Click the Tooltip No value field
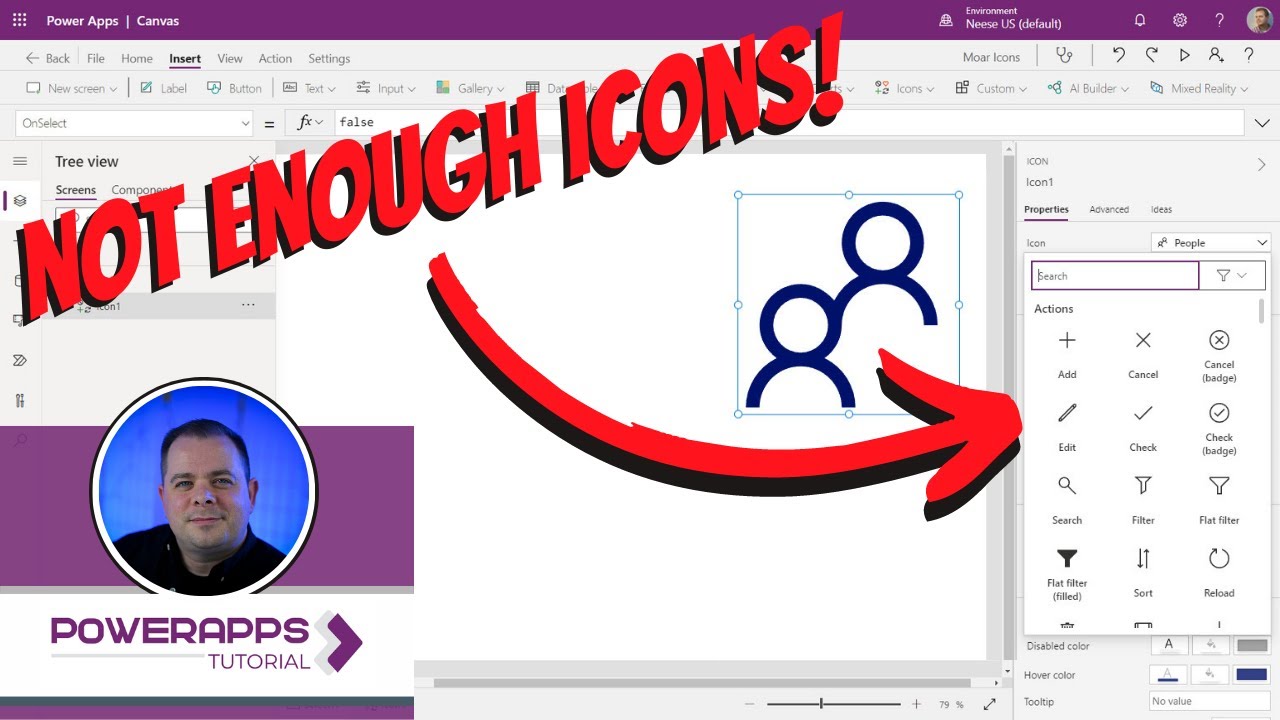Image resolution: width=1280 pixels, height=720 pixels. (x=1210, y=702)
